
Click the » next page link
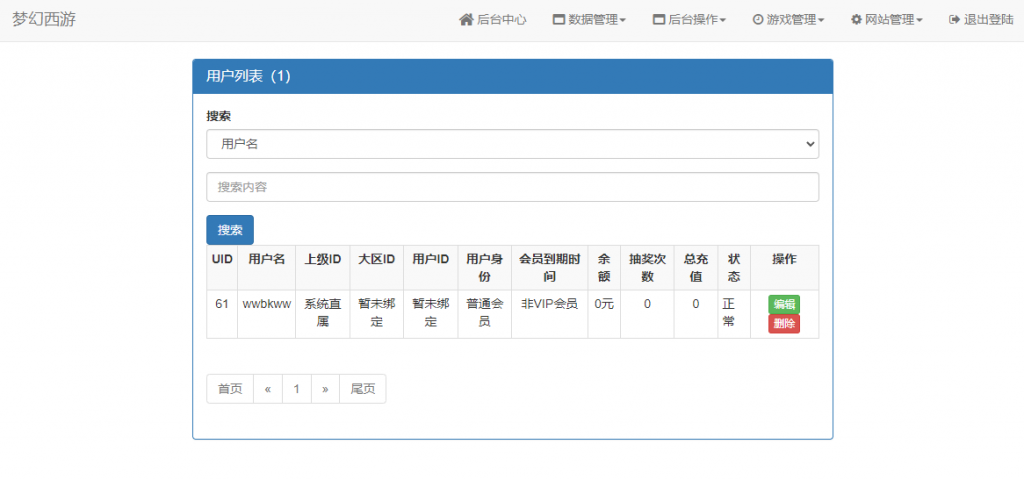coord(325,389)
